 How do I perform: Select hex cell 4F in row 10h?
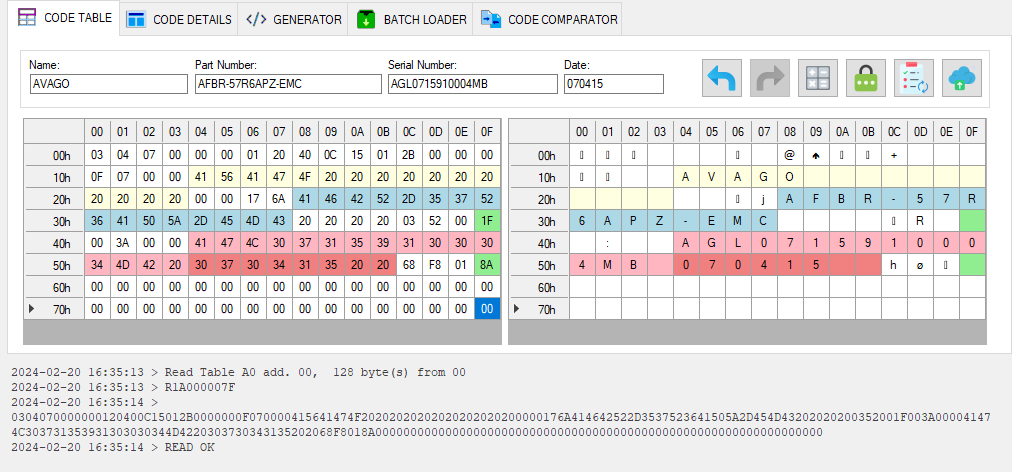(x=305, y=177)
